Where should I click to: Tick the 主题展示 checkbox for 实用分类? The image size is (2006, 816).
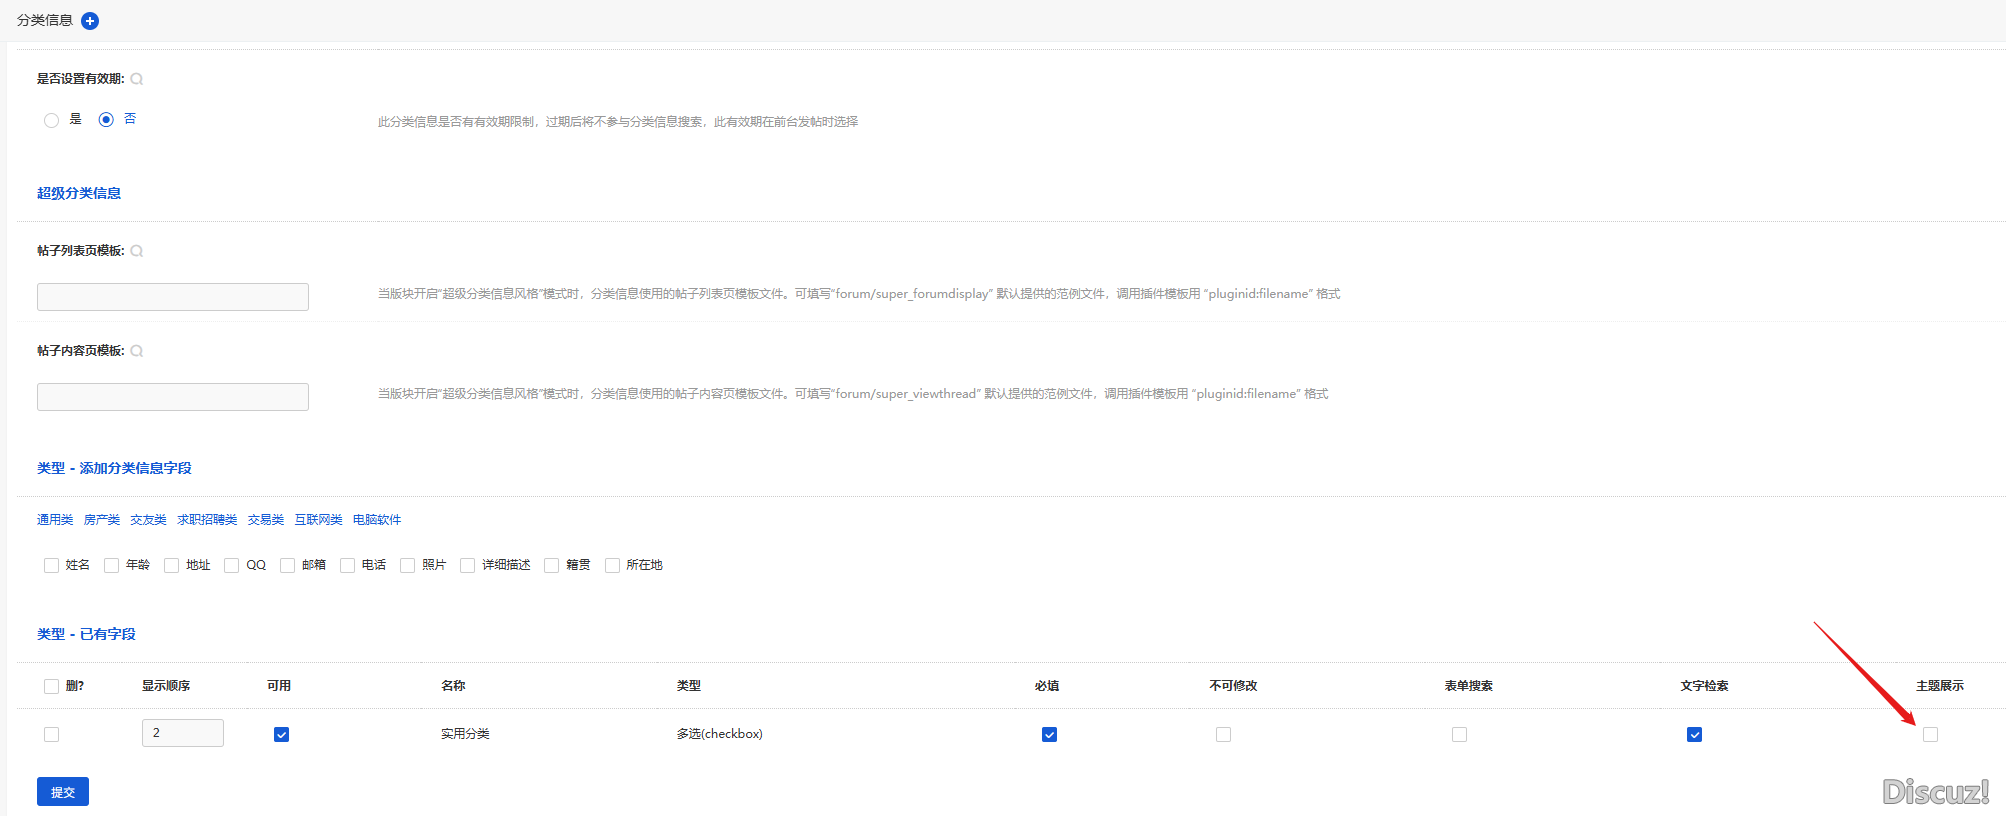point(1930,735)
